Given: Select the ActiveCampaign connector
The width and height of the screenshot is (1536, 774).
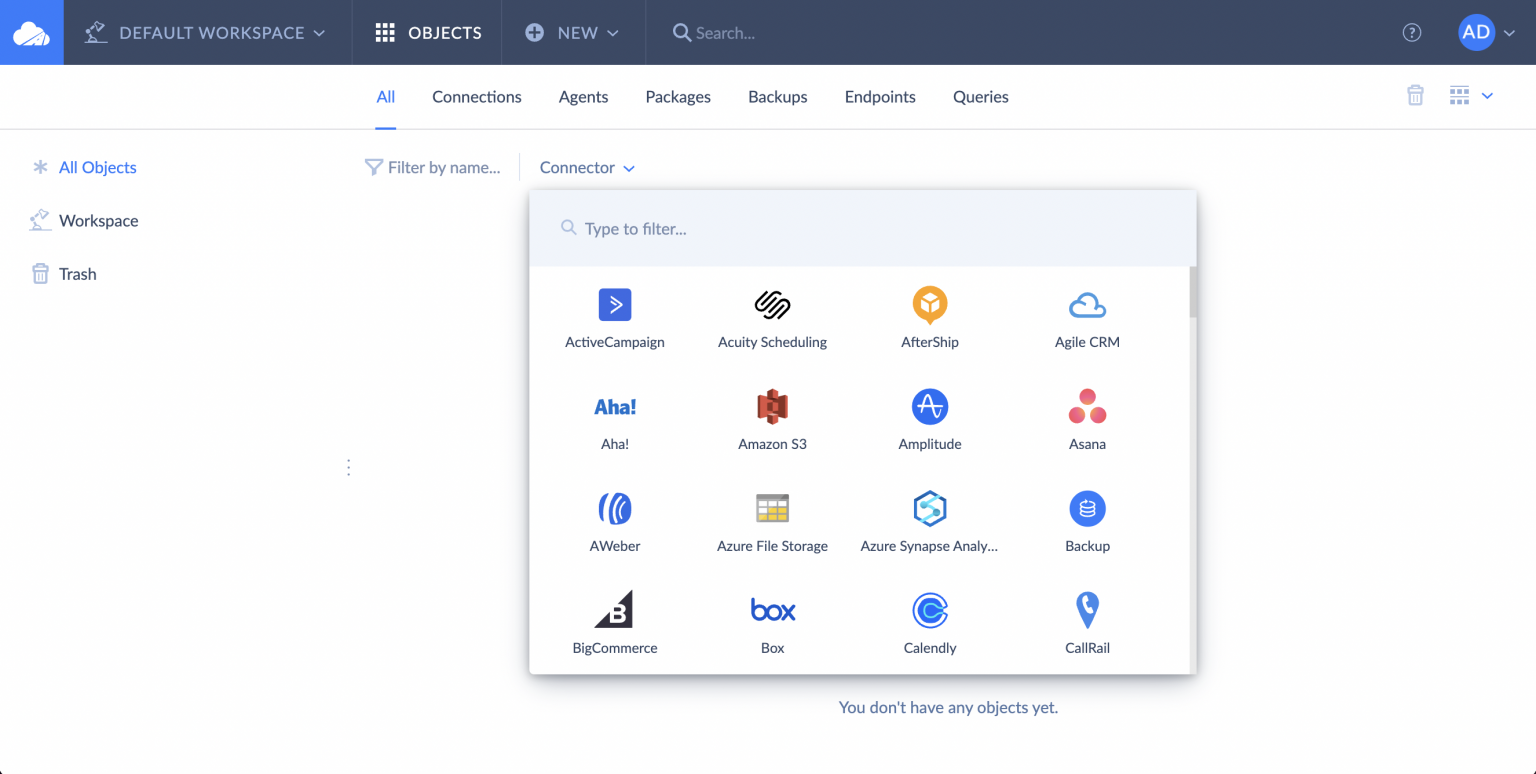Looking at the screenshot, I should point(614,317).
